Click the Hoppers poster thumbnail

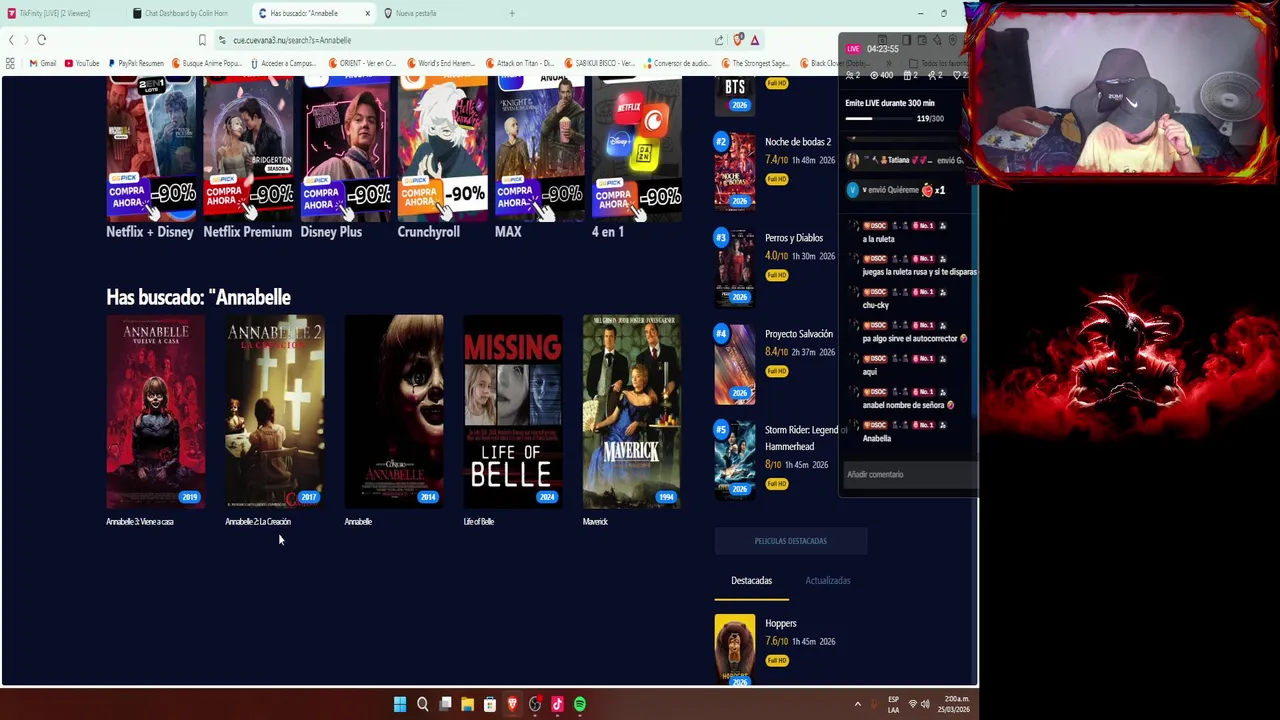tap(735, 650)
